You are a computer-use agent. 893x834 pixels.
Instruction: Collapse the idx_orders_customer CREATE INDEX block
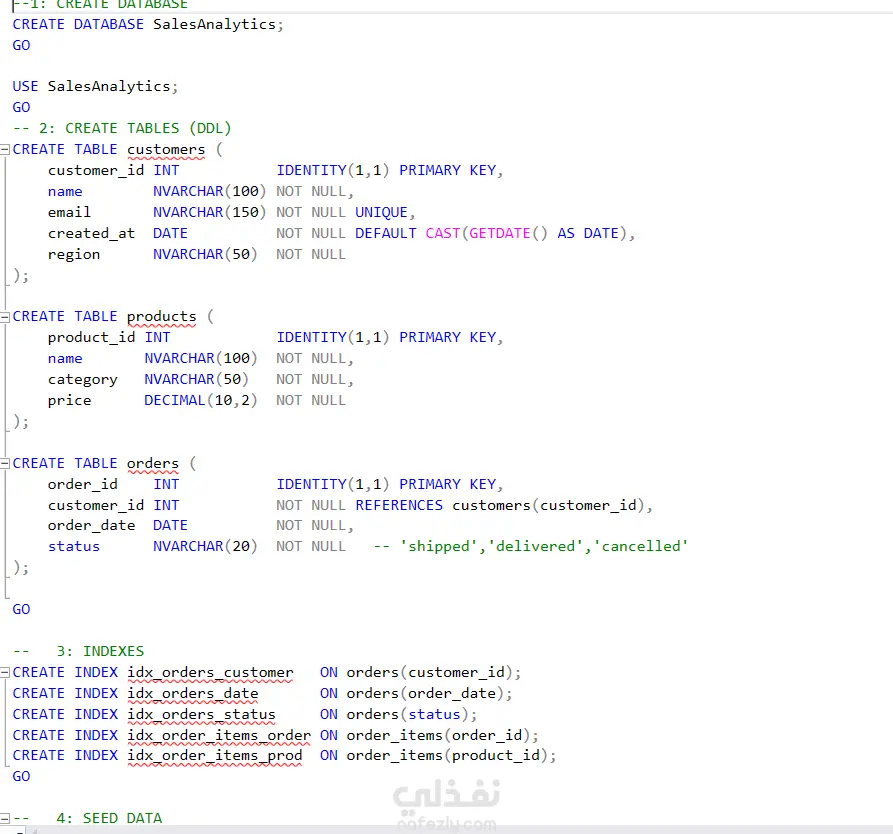pyautogui.click(x=5, y=672)
